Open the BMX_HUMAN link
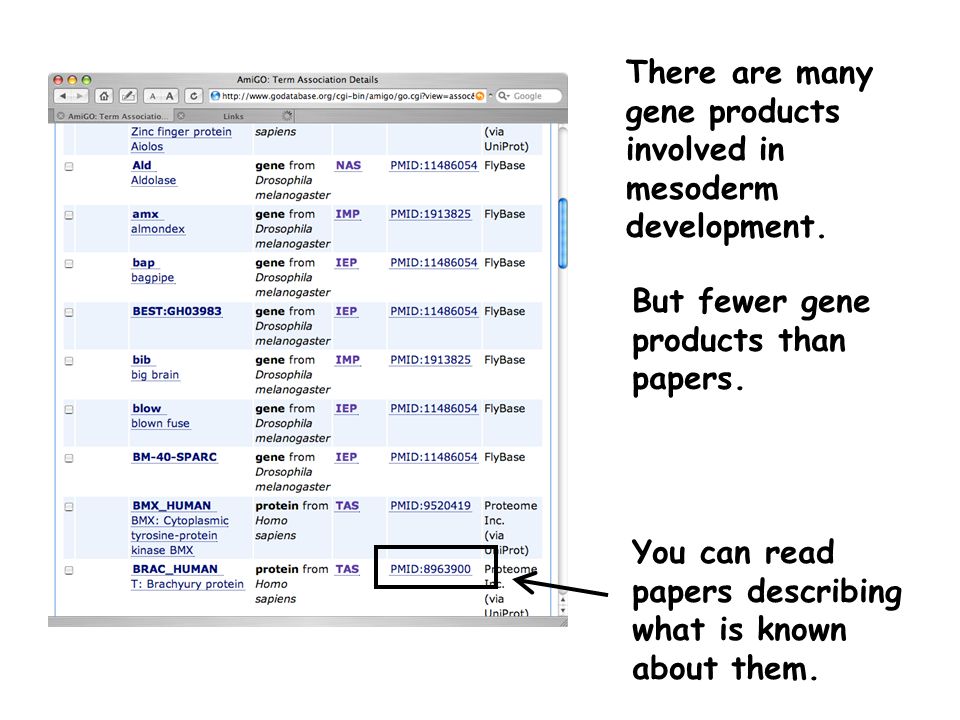960x720 pixels. pos(171,506)
